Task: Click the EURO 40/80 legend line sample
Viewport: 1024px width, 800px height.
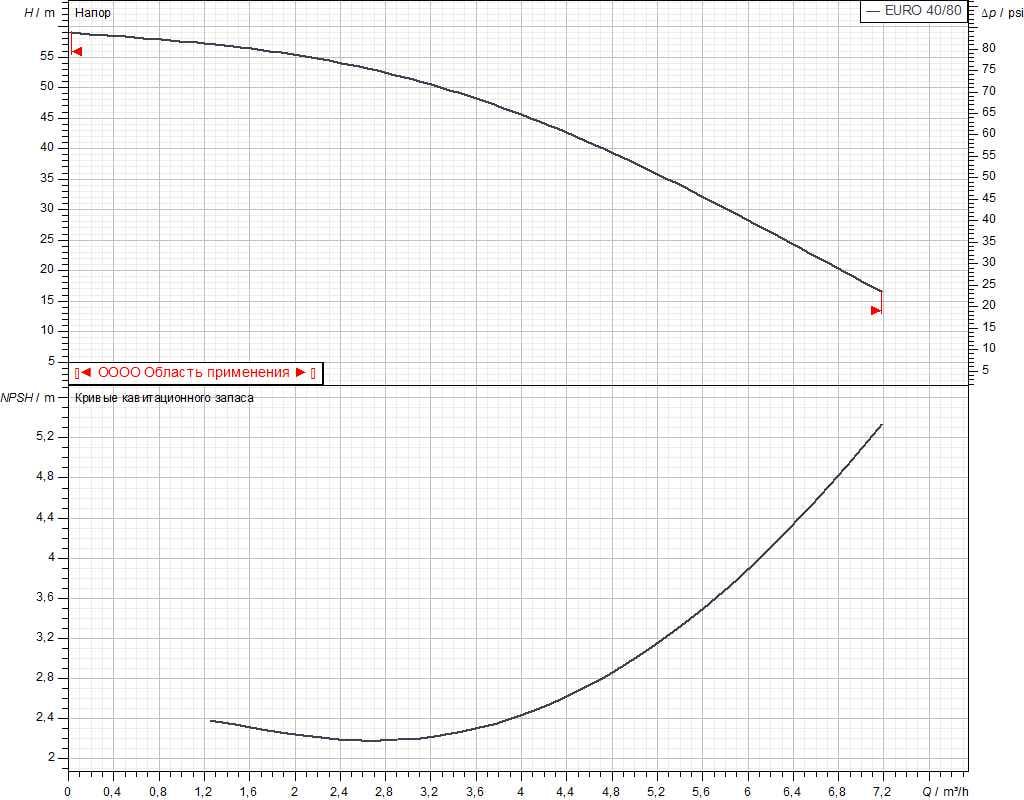Action: (x=872, y=12)
